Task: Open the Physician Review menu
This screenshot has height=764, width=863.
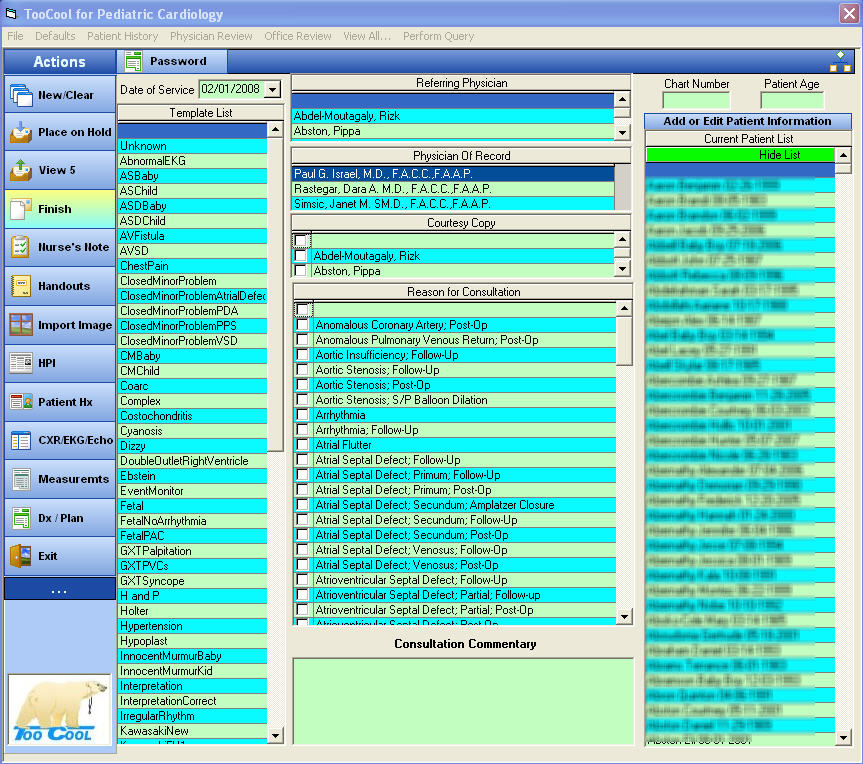Action: 211,36
